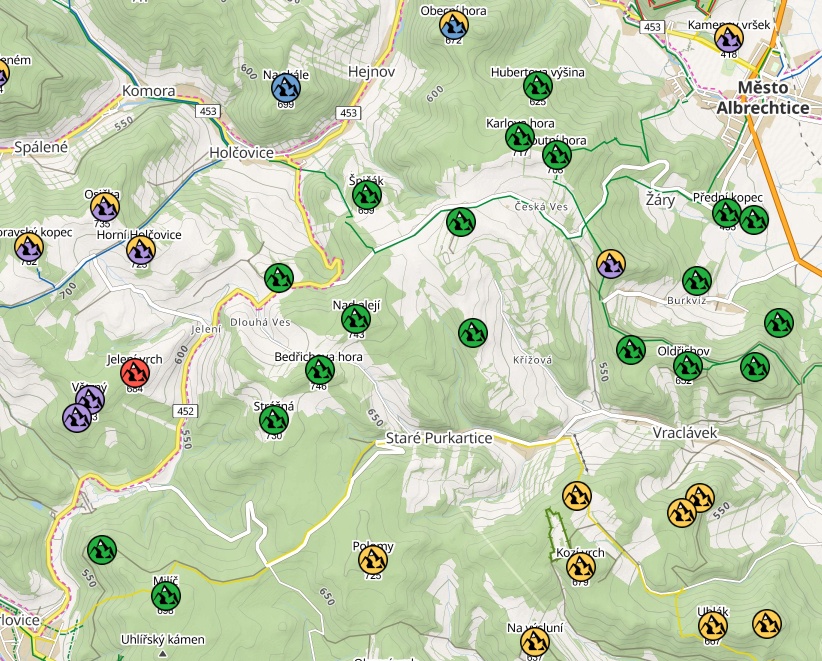Click the 452 road number shield
This screenshot has height=661, width=822.
[x=184, y=411]
